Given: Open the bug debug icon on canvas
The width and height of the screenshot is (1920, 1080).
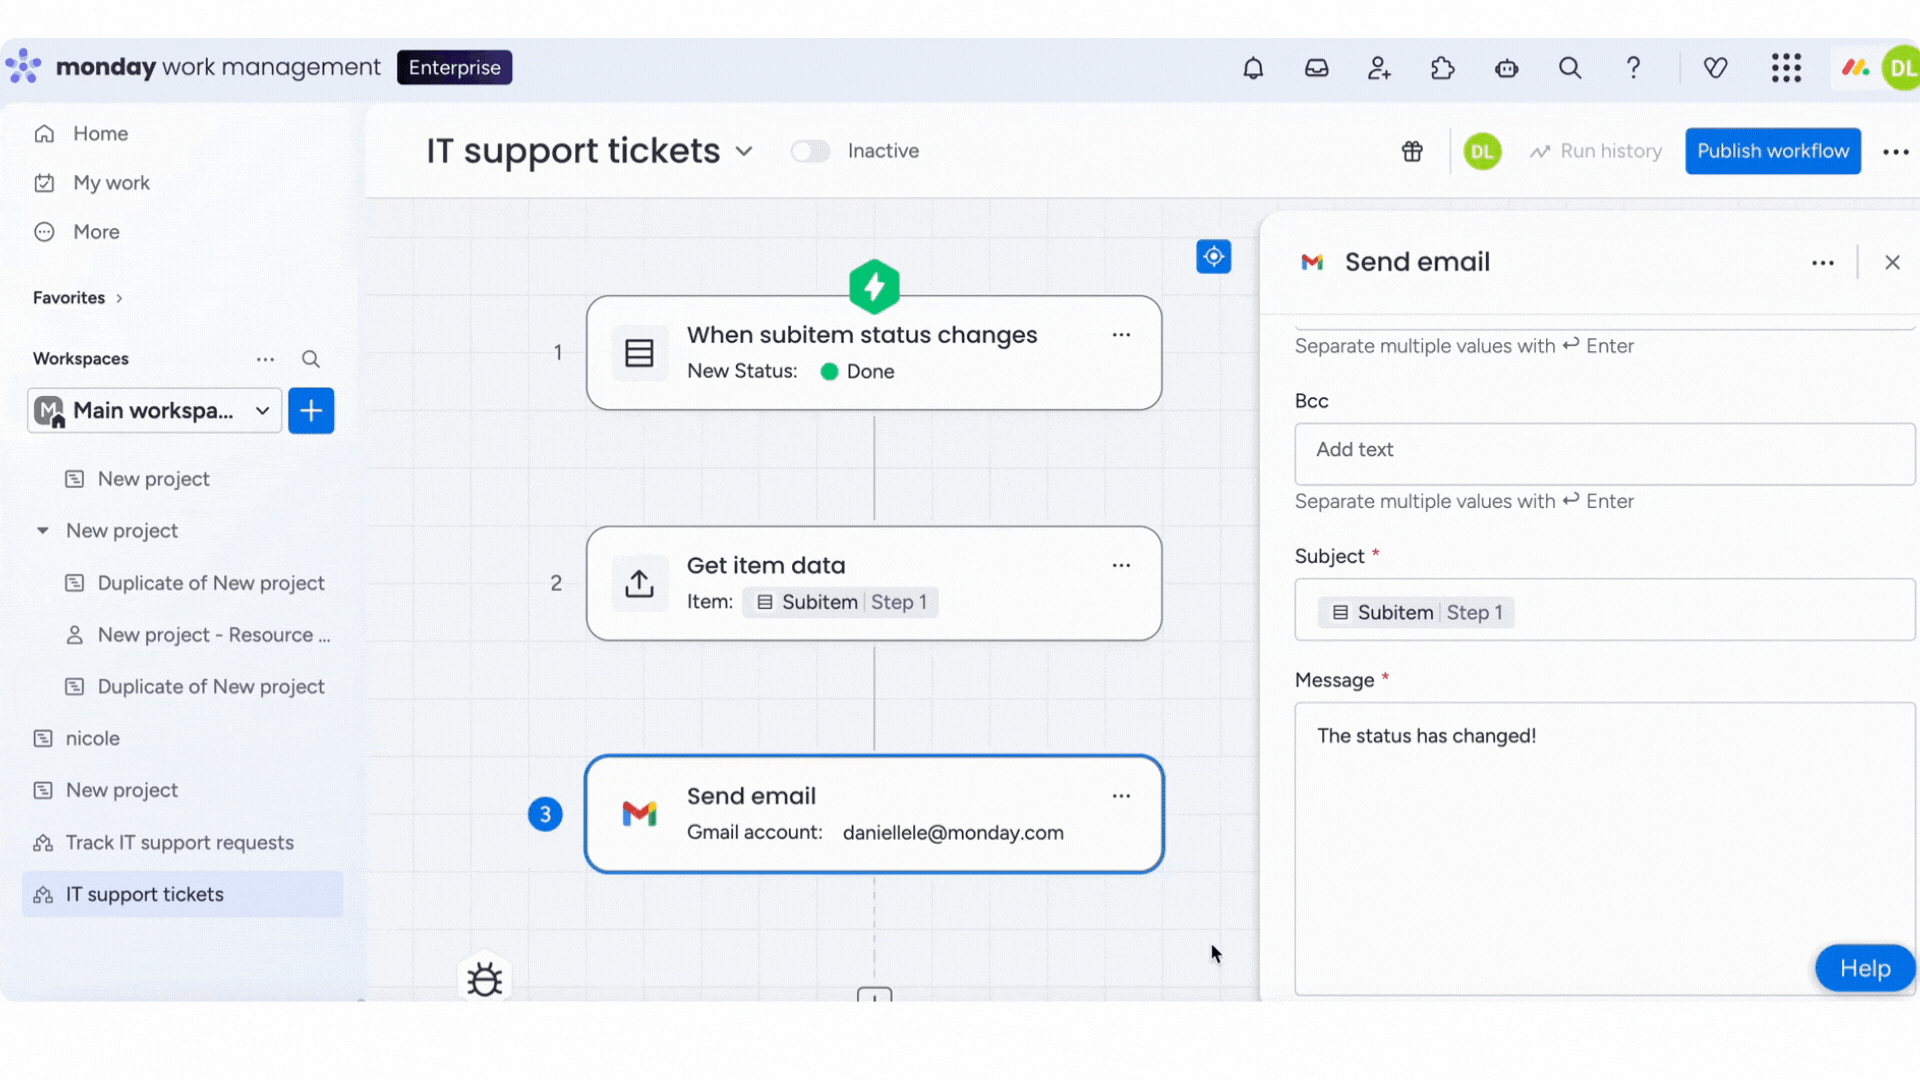Looking at the screenshot, I should click(485, 979).
